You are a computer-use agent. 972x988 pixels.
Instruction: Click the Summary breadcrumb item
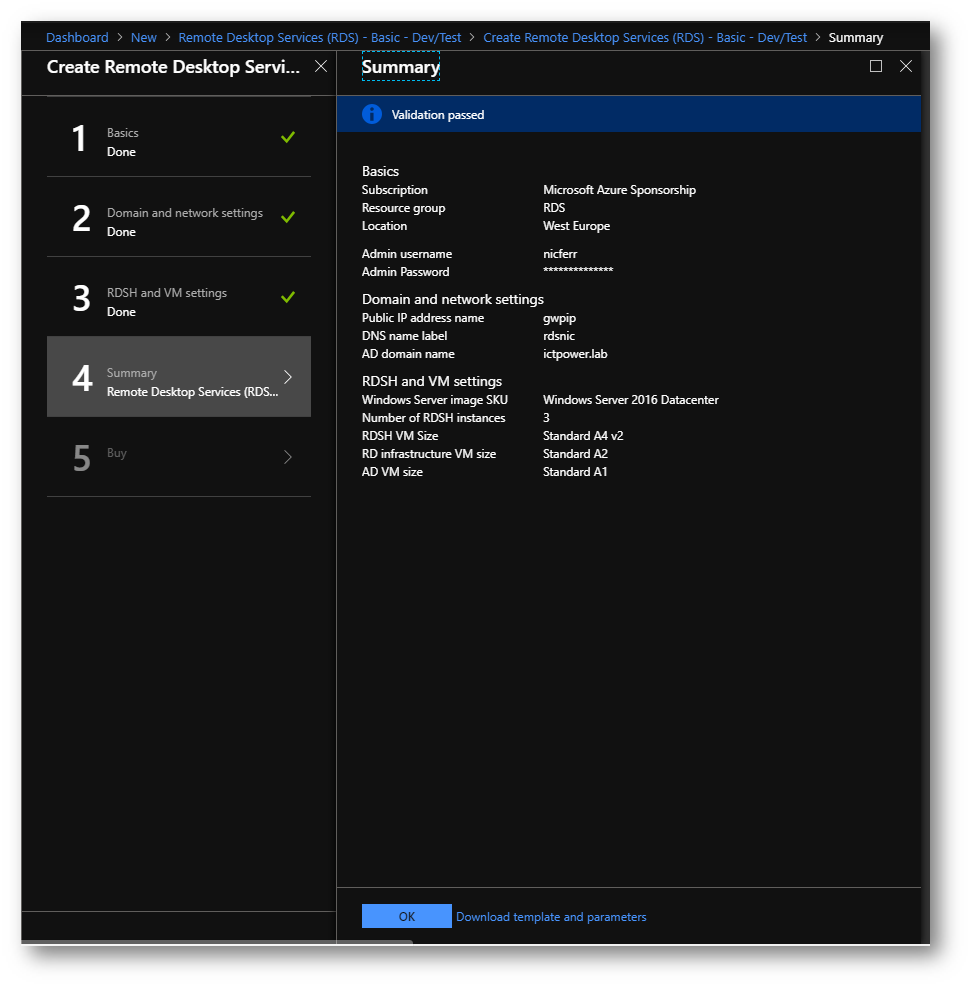(855, 37)
